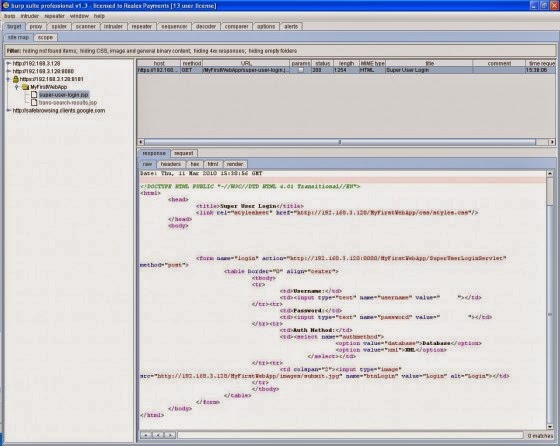Click the Filter bar to edit filters
The width and height of the screenshot is (560, 446).
(280, 51)
